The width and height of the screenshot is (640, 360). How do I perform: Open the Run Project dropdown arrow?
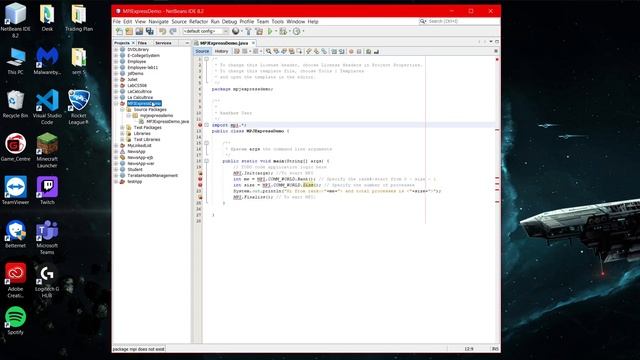point(276,31)
